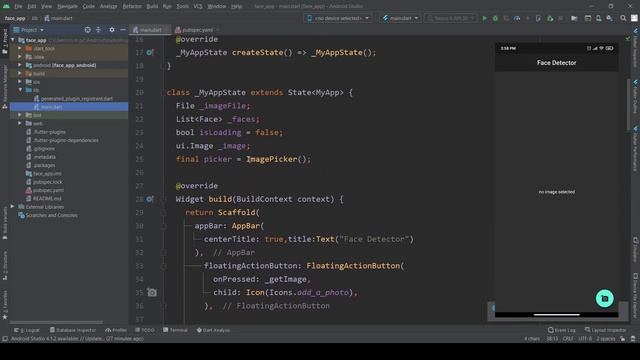Click the camera gutter icon on line 35
Viewport: 640px width, 360px height.
(x=152, y=292)
